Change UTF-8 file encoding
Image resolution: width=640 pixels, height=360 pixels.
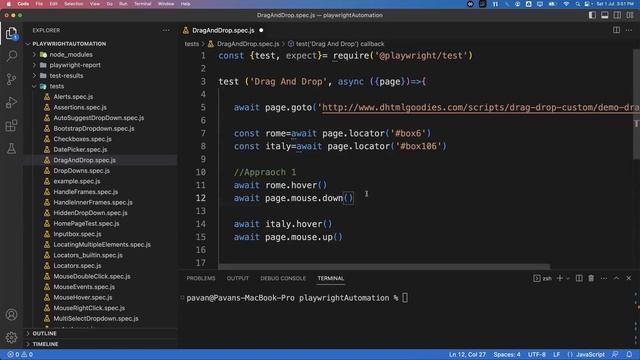537,354
